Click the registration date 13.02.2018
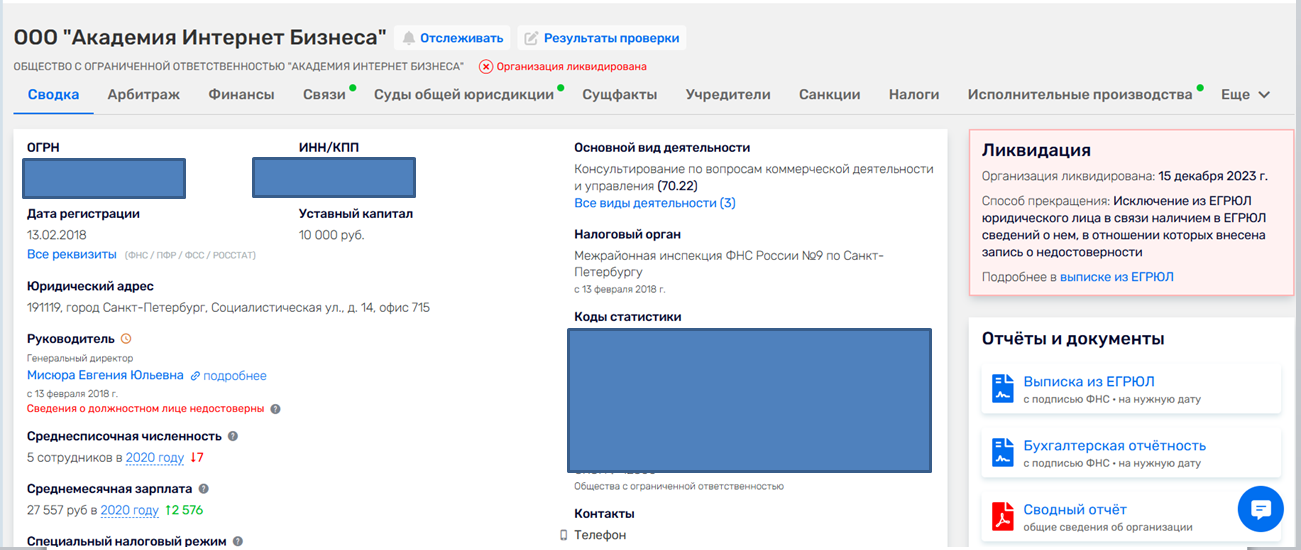 click(59, 235)
